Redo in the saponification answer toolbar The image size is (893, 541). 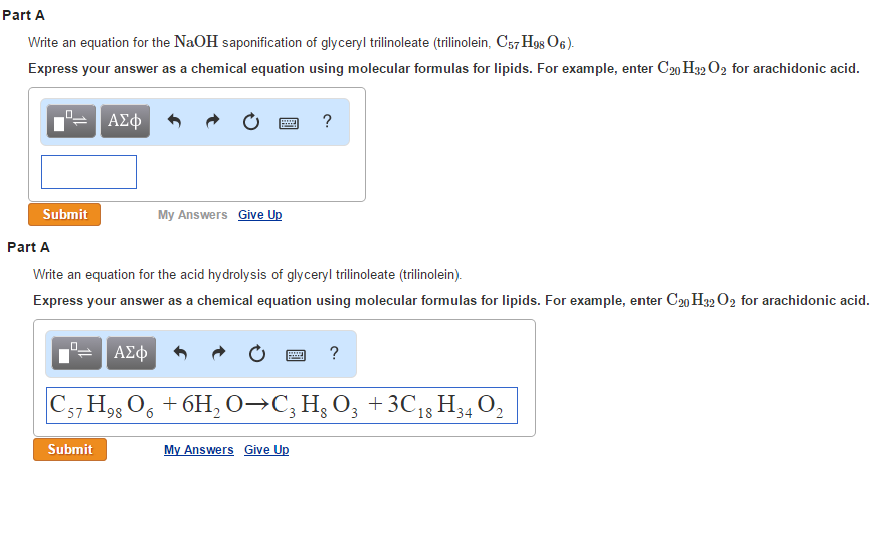tap(212, 122)
